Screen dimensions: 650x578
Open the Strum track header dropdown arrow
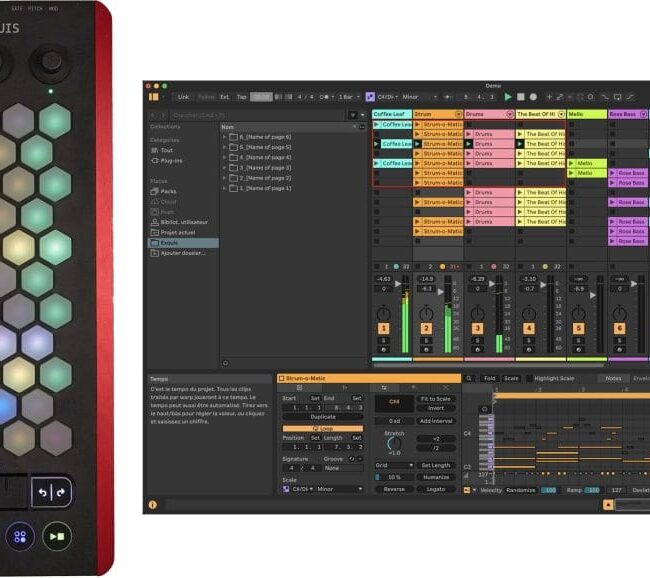pos(458,114)
